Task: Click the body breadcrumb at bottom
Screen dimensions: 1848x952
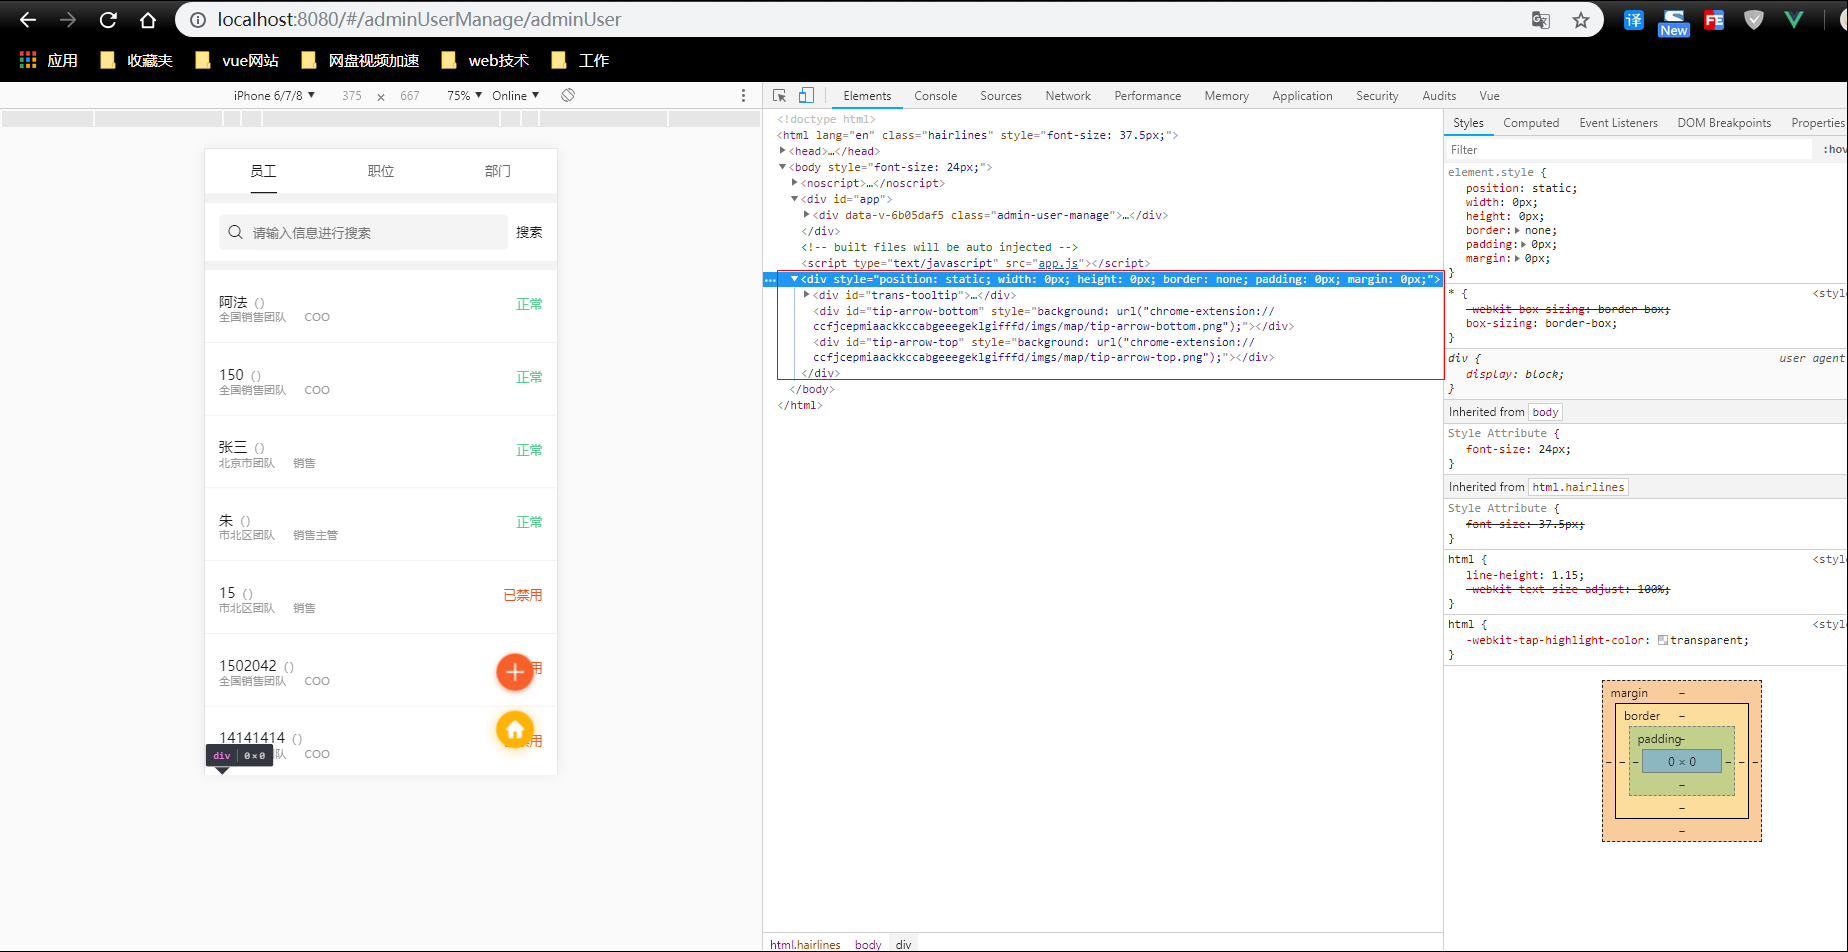Action: (868, 944)
